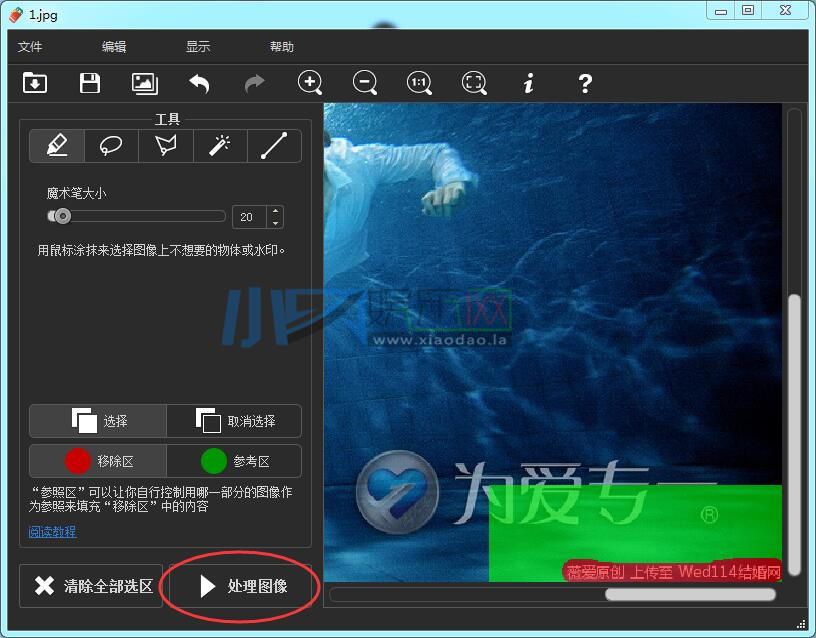This screenshot has height=638, width=816.
Task: Click the 魔术笔大小 slider handle
Action: click(x=62, y=216)
